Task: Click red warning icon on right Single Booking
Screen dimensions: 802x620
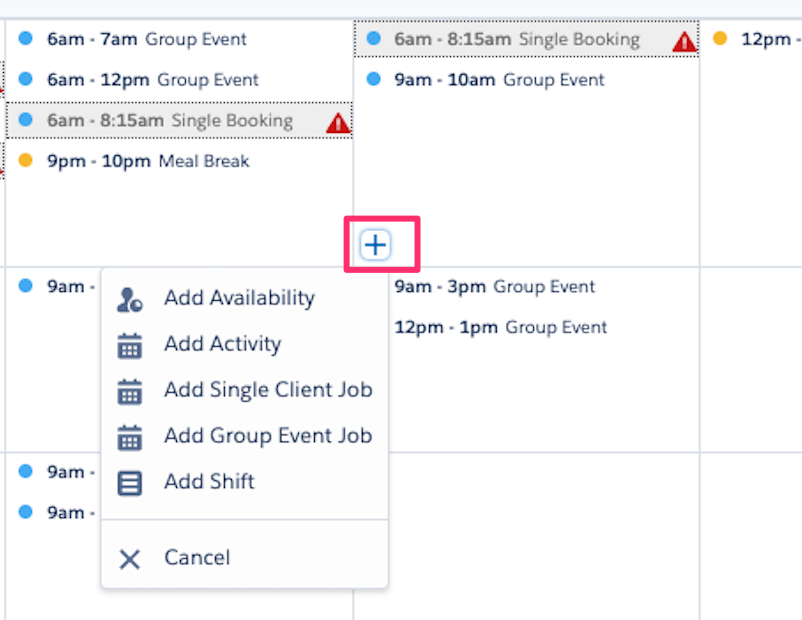Action: click(684, 41)
